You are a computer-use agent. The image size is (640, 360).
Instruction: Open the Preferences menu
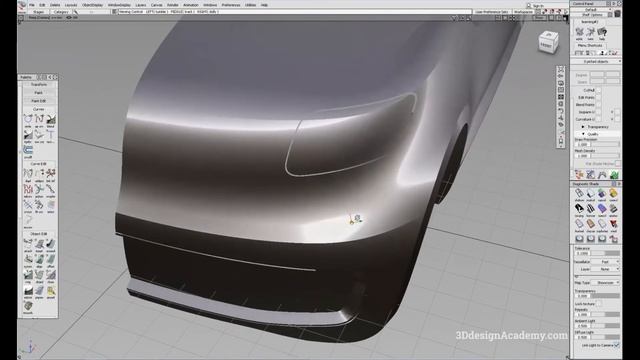tap(231, 5)
